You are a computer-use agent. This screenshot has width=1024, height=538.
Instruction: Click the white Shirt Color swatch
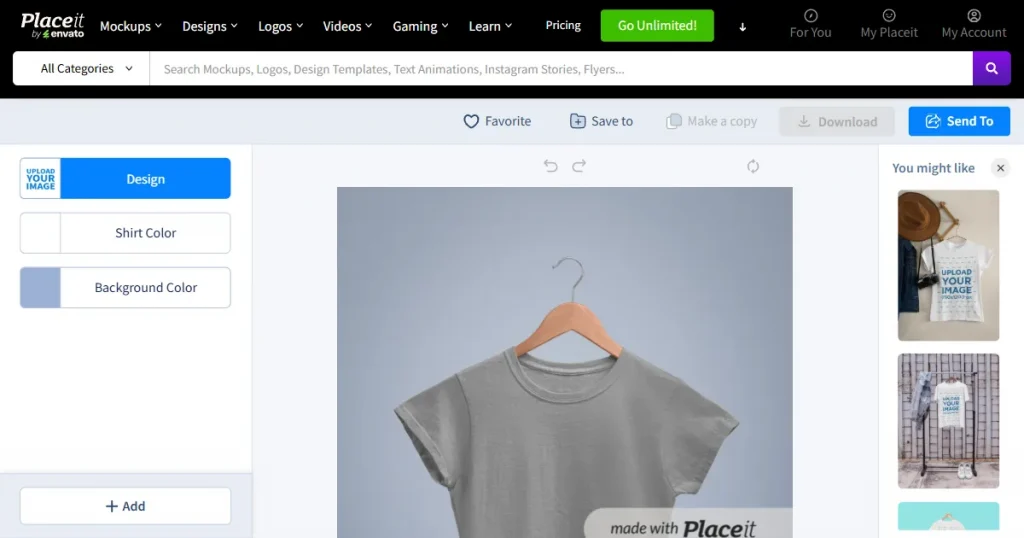tap(40, 233)
